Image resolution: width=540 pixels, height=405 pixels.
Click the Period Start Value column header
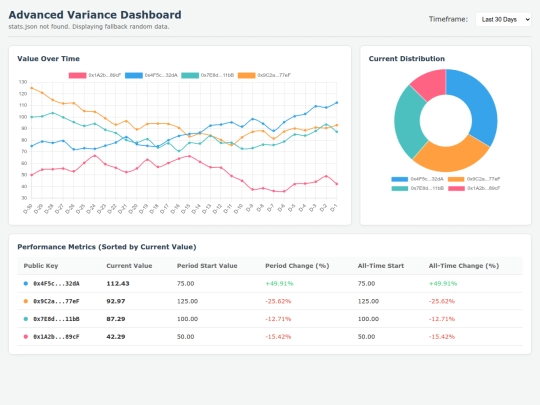(x=207, y=266)
